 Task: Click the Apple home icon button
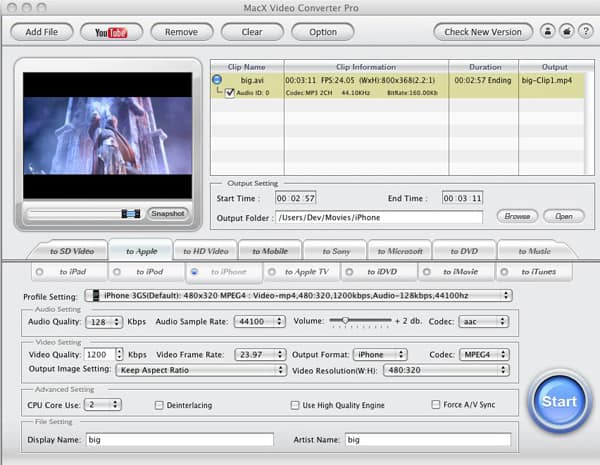(x=567, y=31)
